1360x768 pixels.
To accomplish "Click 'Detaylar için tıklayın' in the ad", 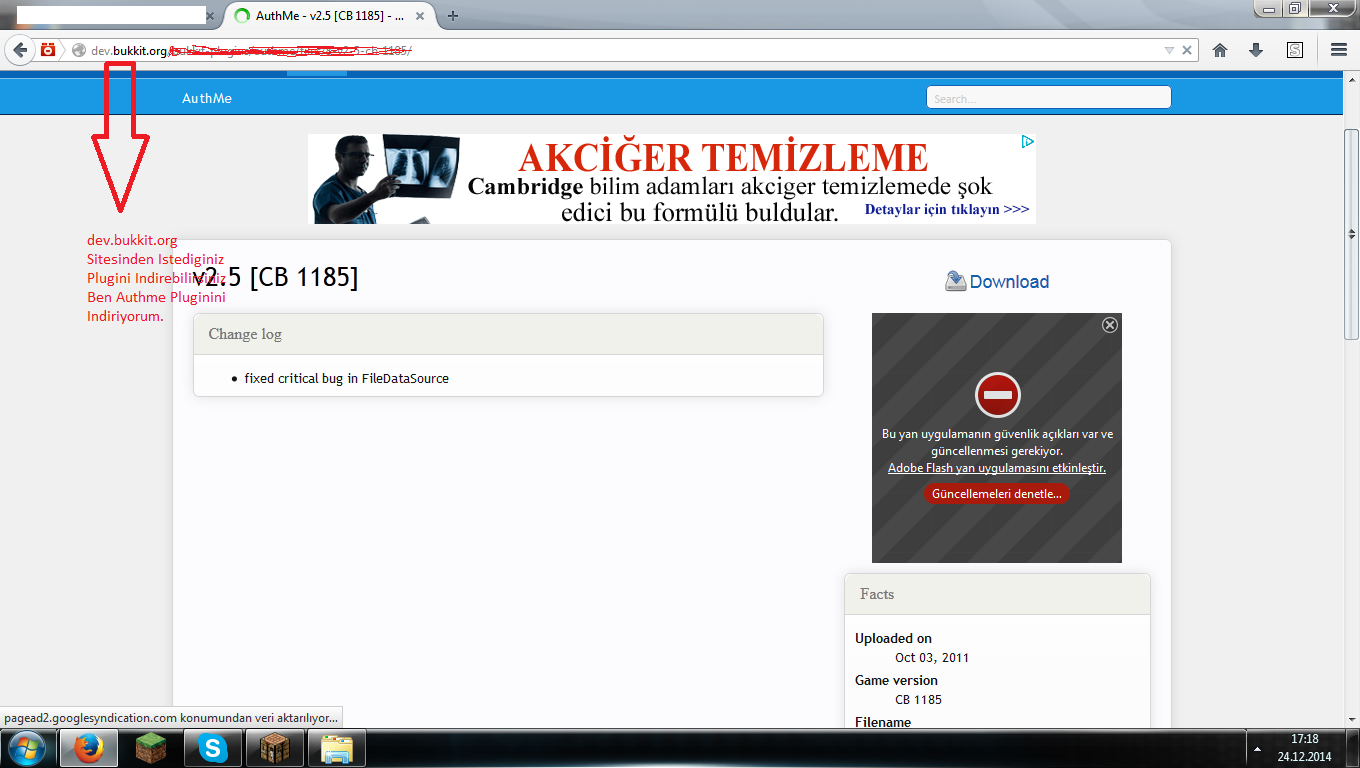I will (947, 210).
